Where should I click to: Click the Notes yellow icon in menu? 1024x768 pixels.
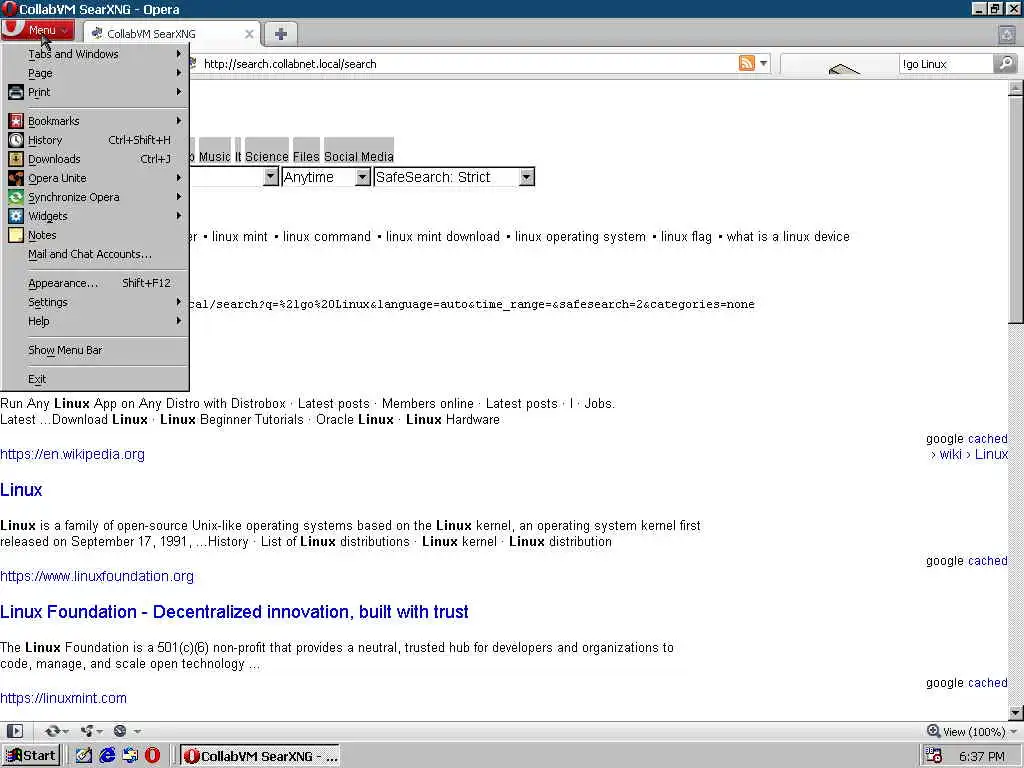click(16, 234)
